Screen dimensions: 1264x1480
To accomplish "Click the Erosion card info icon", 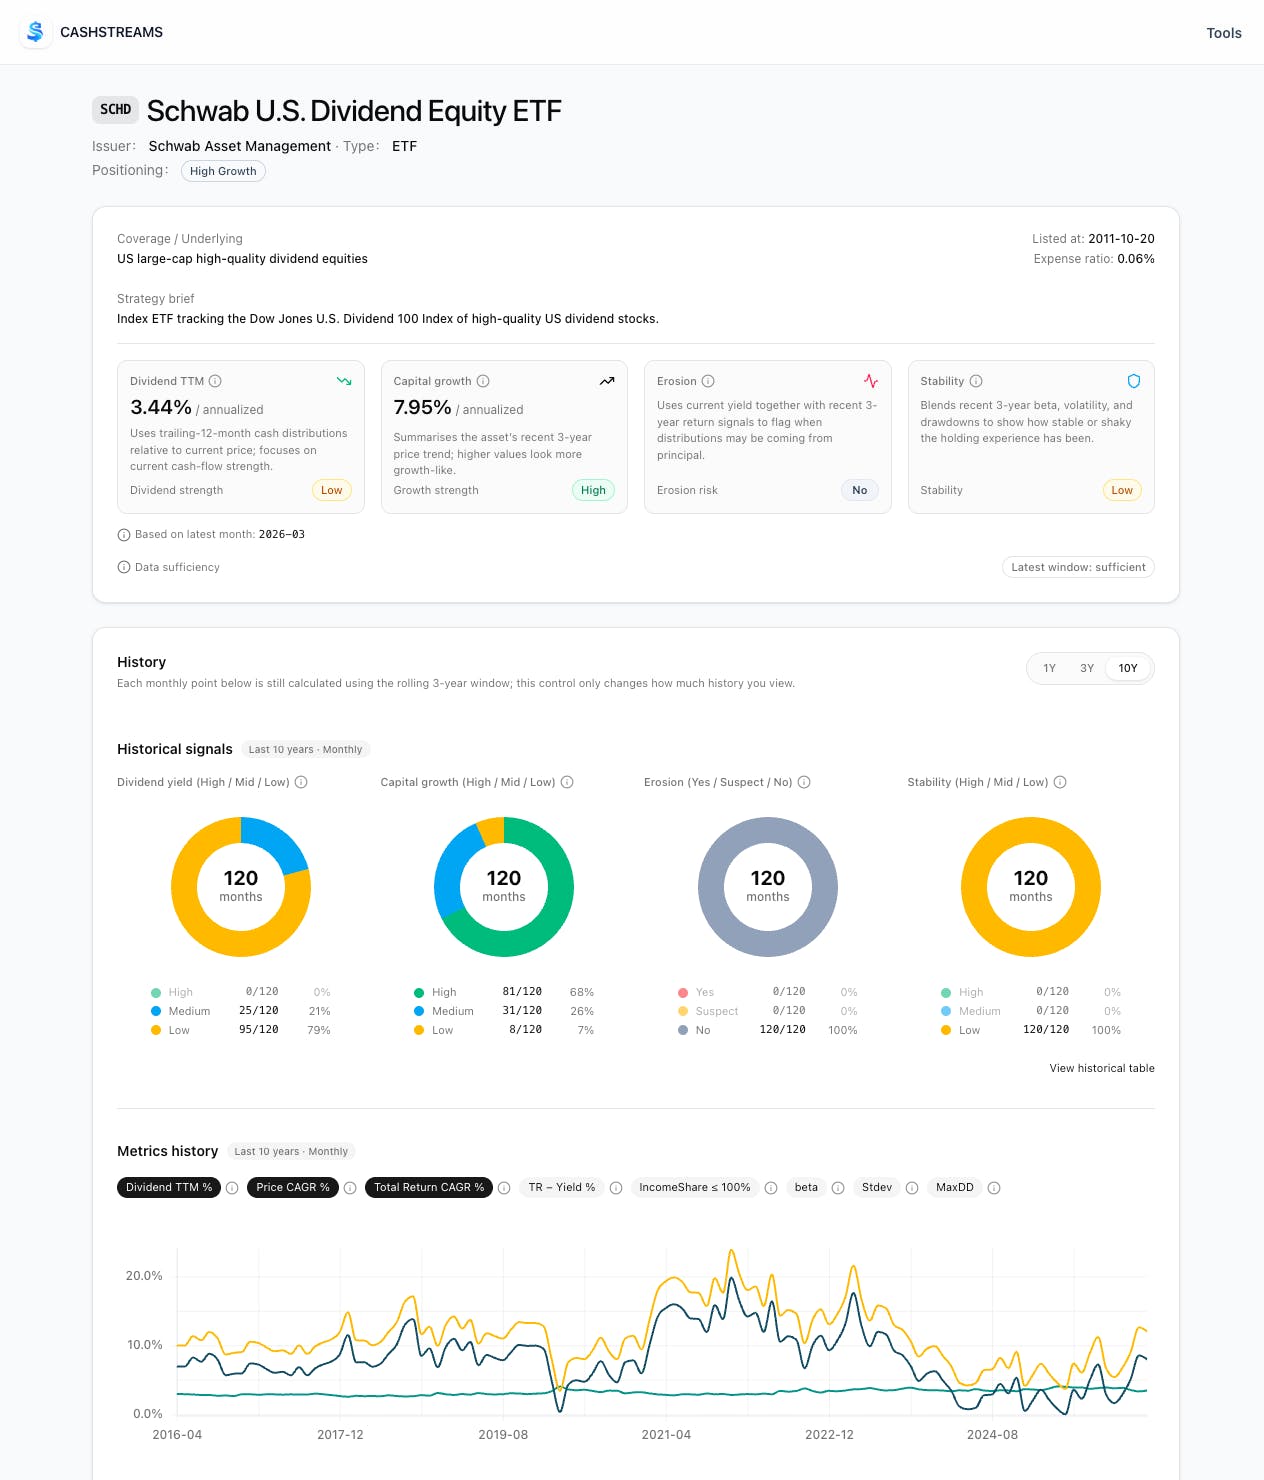I will pyautogui.click(x=708, y=381).
